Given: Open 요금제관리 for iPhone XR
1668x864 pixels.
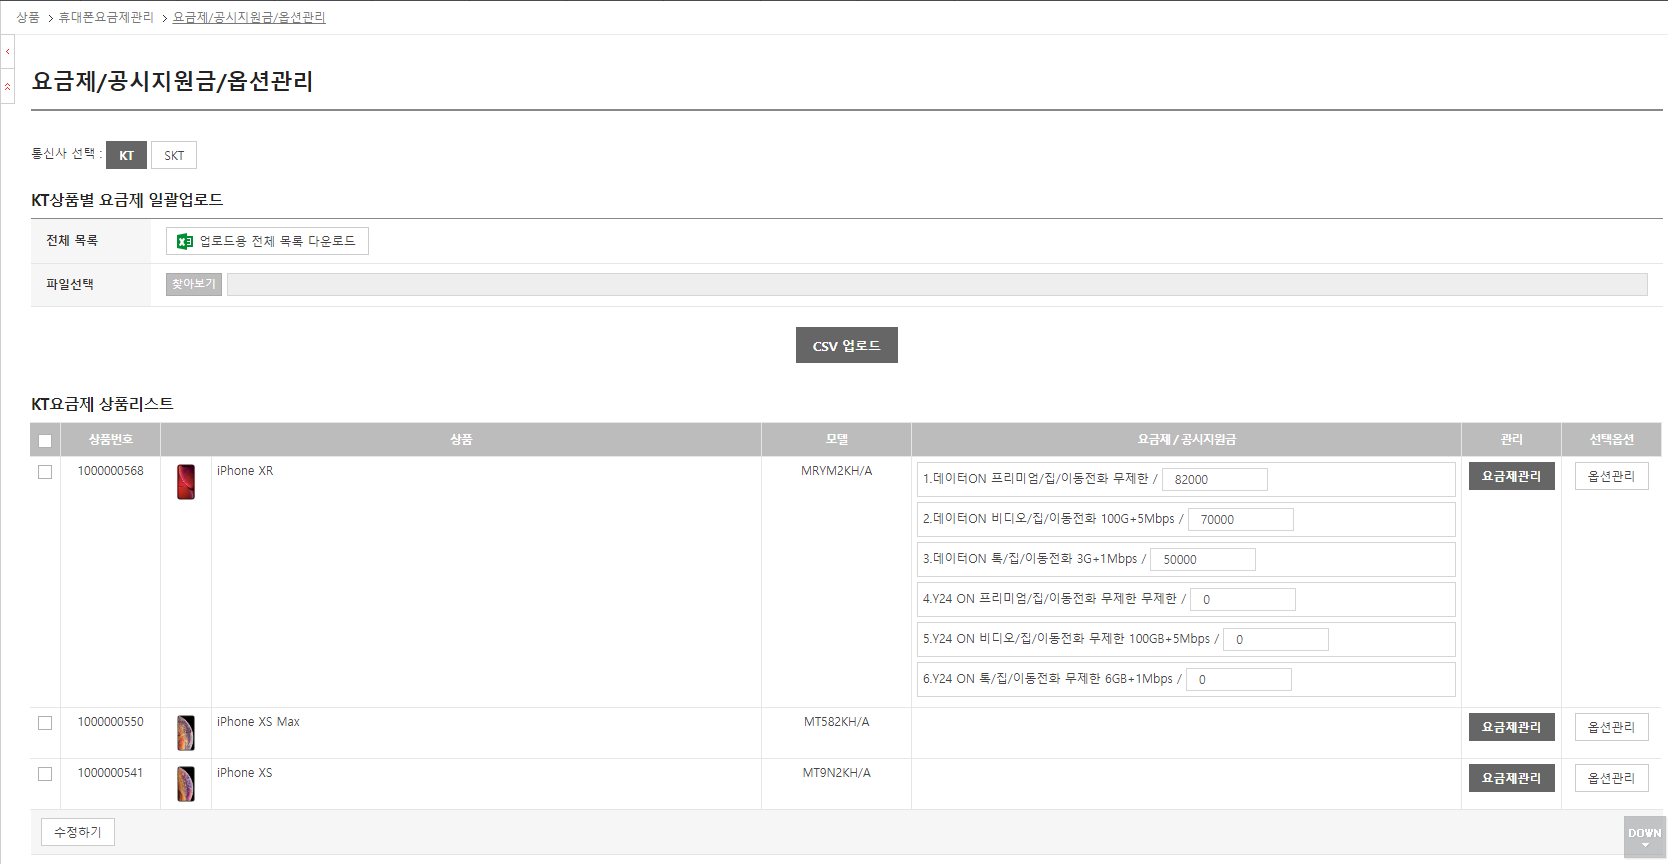Looking at the screenshot, I should [1511, 476].
